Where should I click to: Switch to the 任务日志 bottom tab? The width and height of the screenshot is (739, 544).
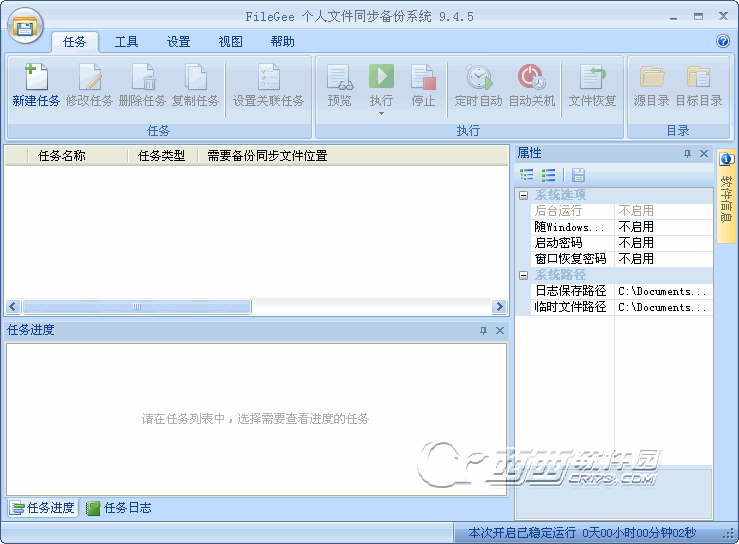pos(119,508)
